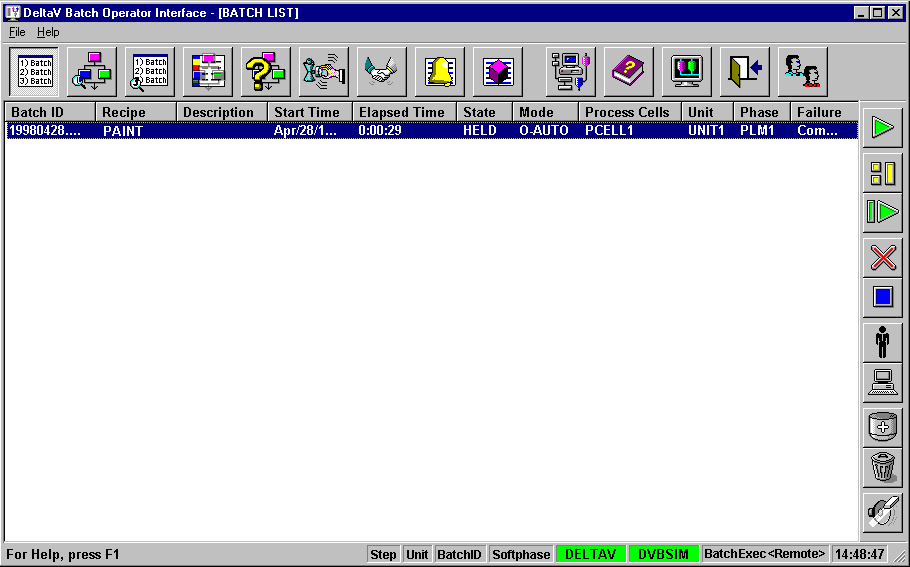Select batch ID 19980428 cell
Image resolution: width=910 pixels, height=567 pixels.
pyautogui.click(x=45, y=131)
